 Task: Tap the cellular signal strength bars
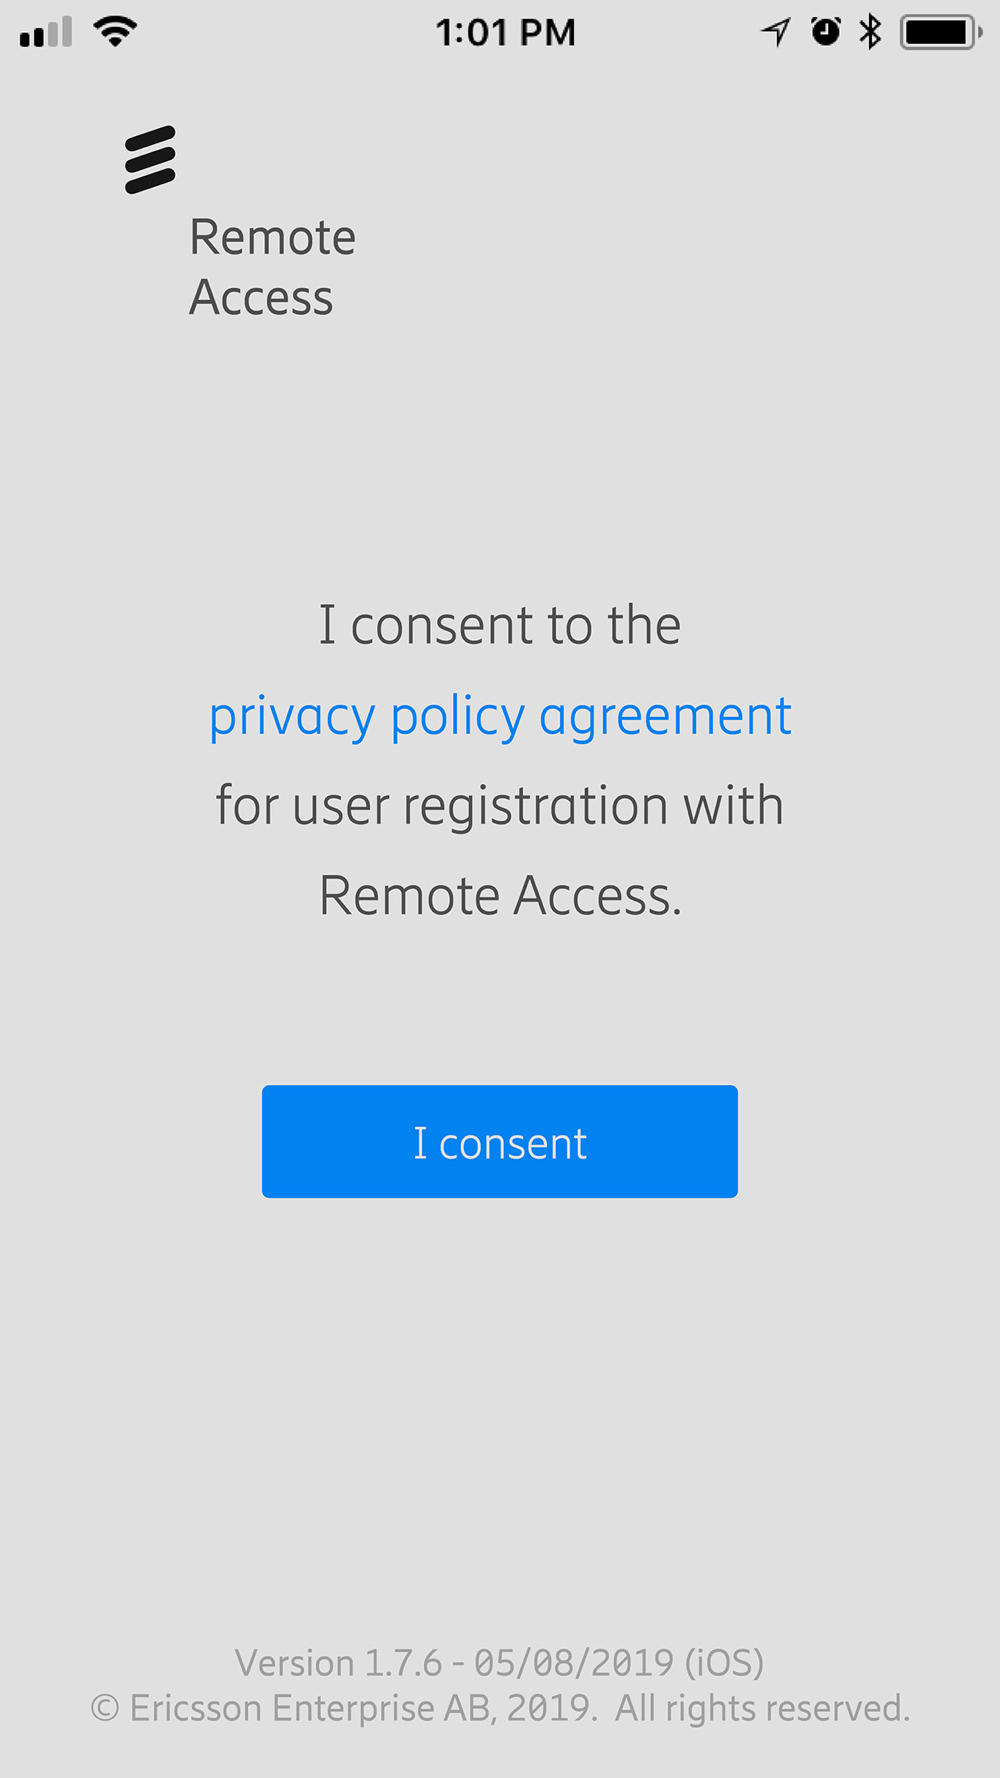[x=46, y=32]
